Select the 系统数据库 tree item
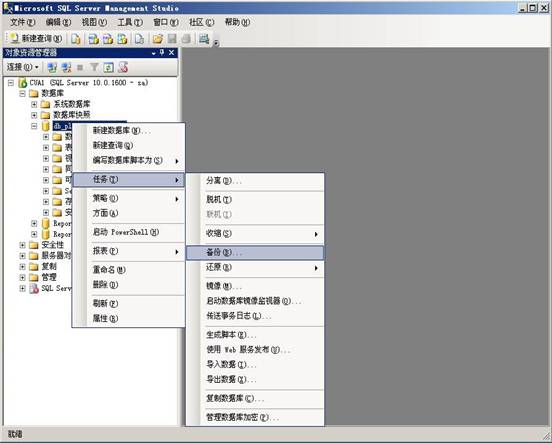552x443 pixels. pyautogui.click(x=71, y=104)
